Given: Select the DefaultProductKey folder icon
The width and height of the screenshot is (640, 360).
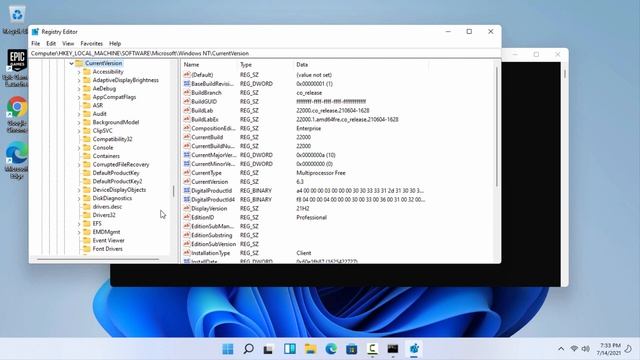Looking at the screenshot, I should (87, 173).
